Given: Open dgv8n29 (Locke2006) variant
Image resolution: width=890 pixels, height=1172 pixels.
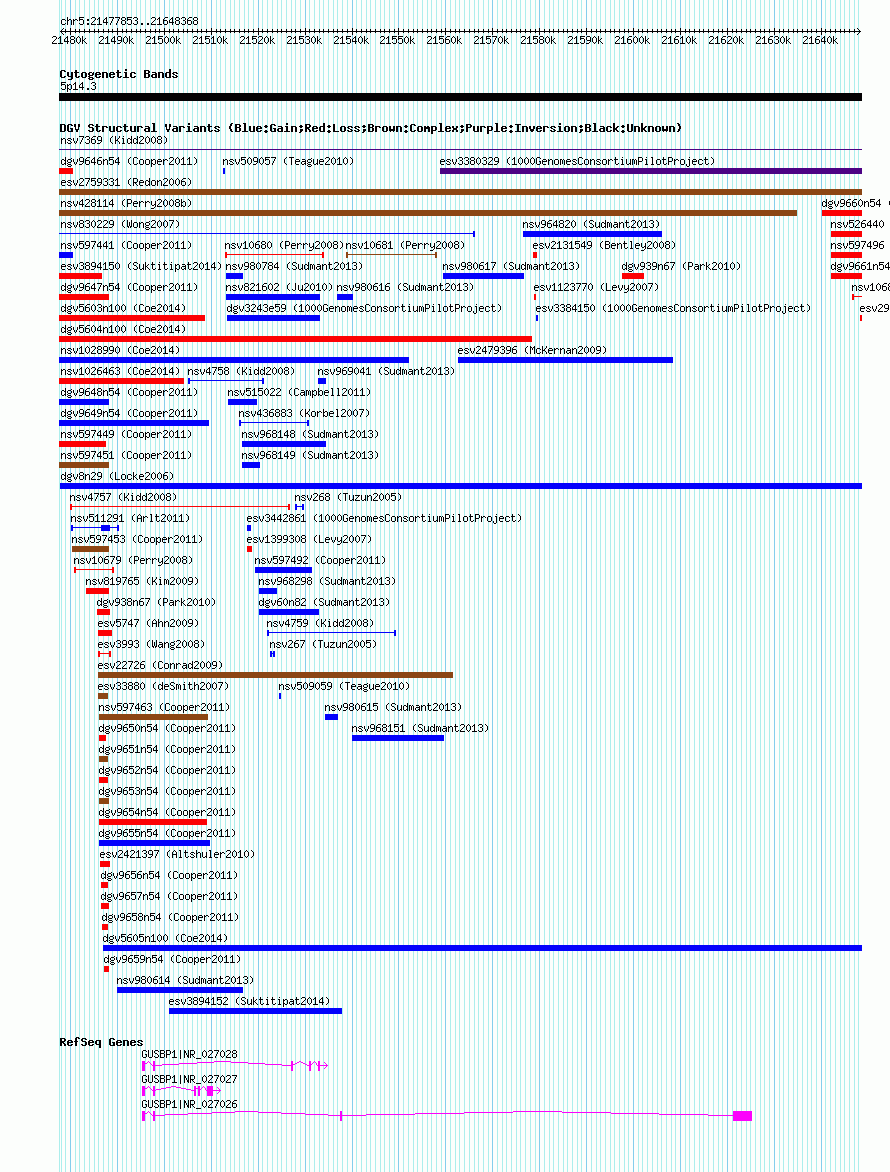Looking at the screenshot, I should pos(117,476).
